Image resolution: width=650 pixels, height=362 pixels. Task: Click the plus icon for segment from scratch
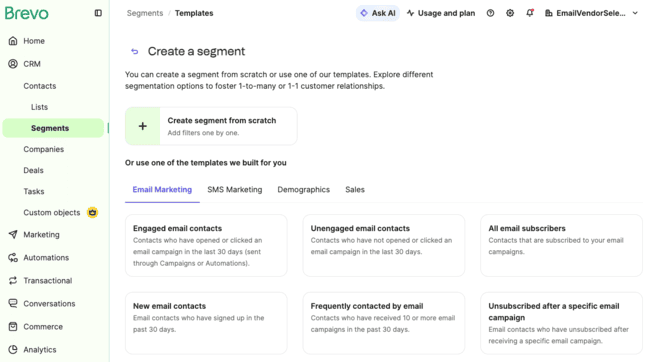pyautogui.click(x=143, y=126)
